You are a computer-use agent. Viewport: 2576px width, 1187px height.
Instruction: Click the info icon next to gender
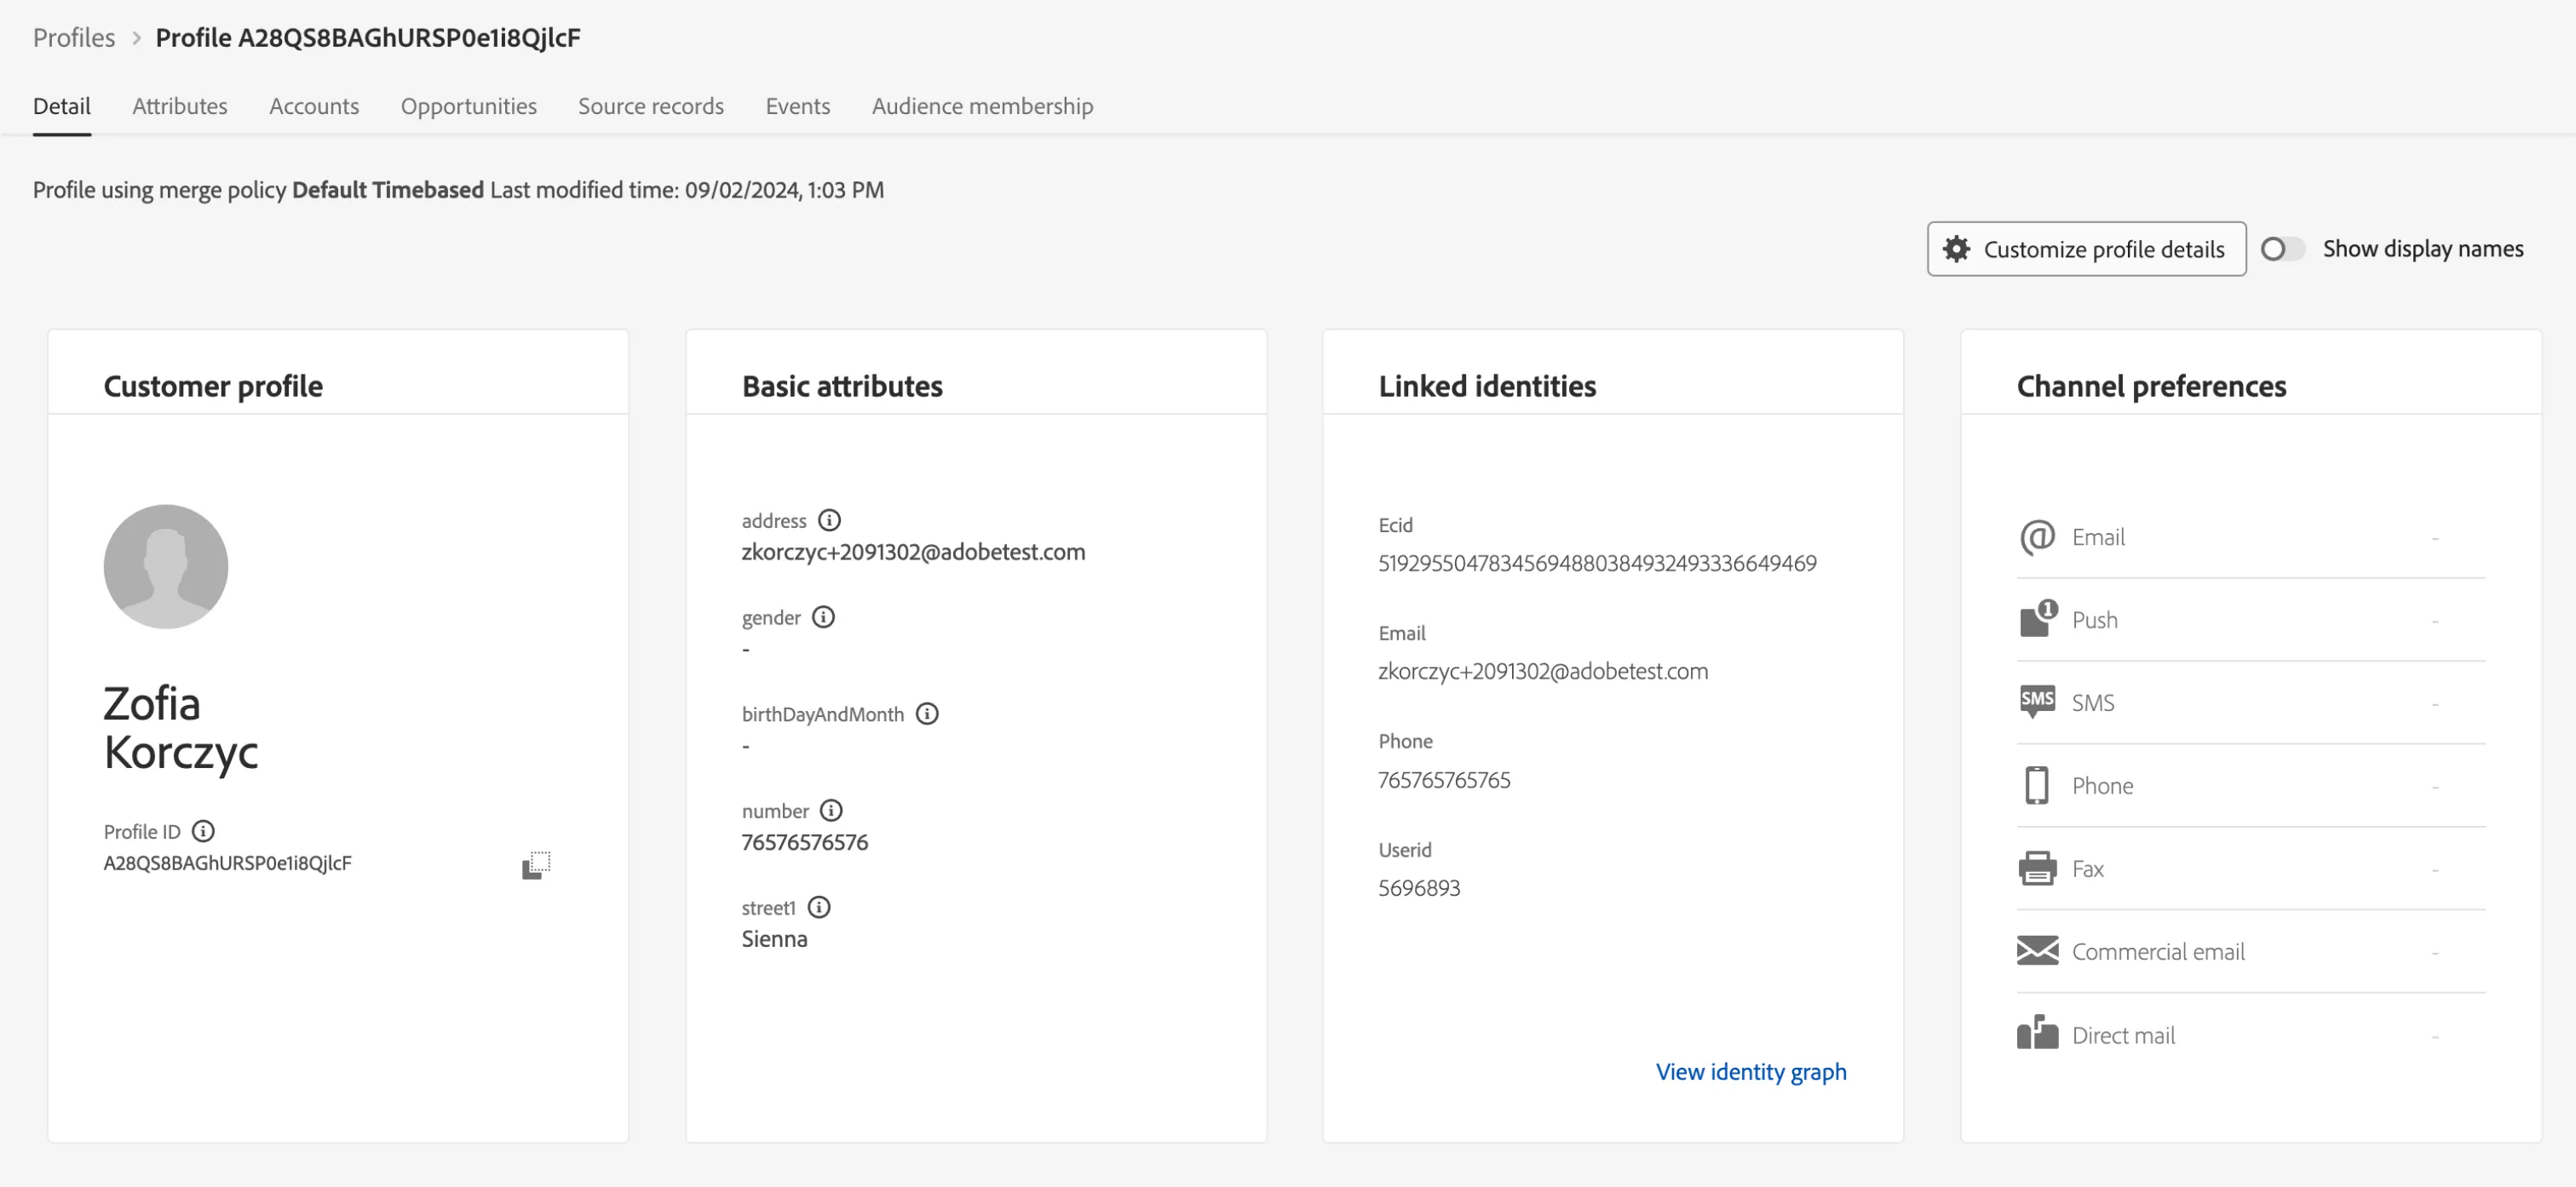click(823, 617)
